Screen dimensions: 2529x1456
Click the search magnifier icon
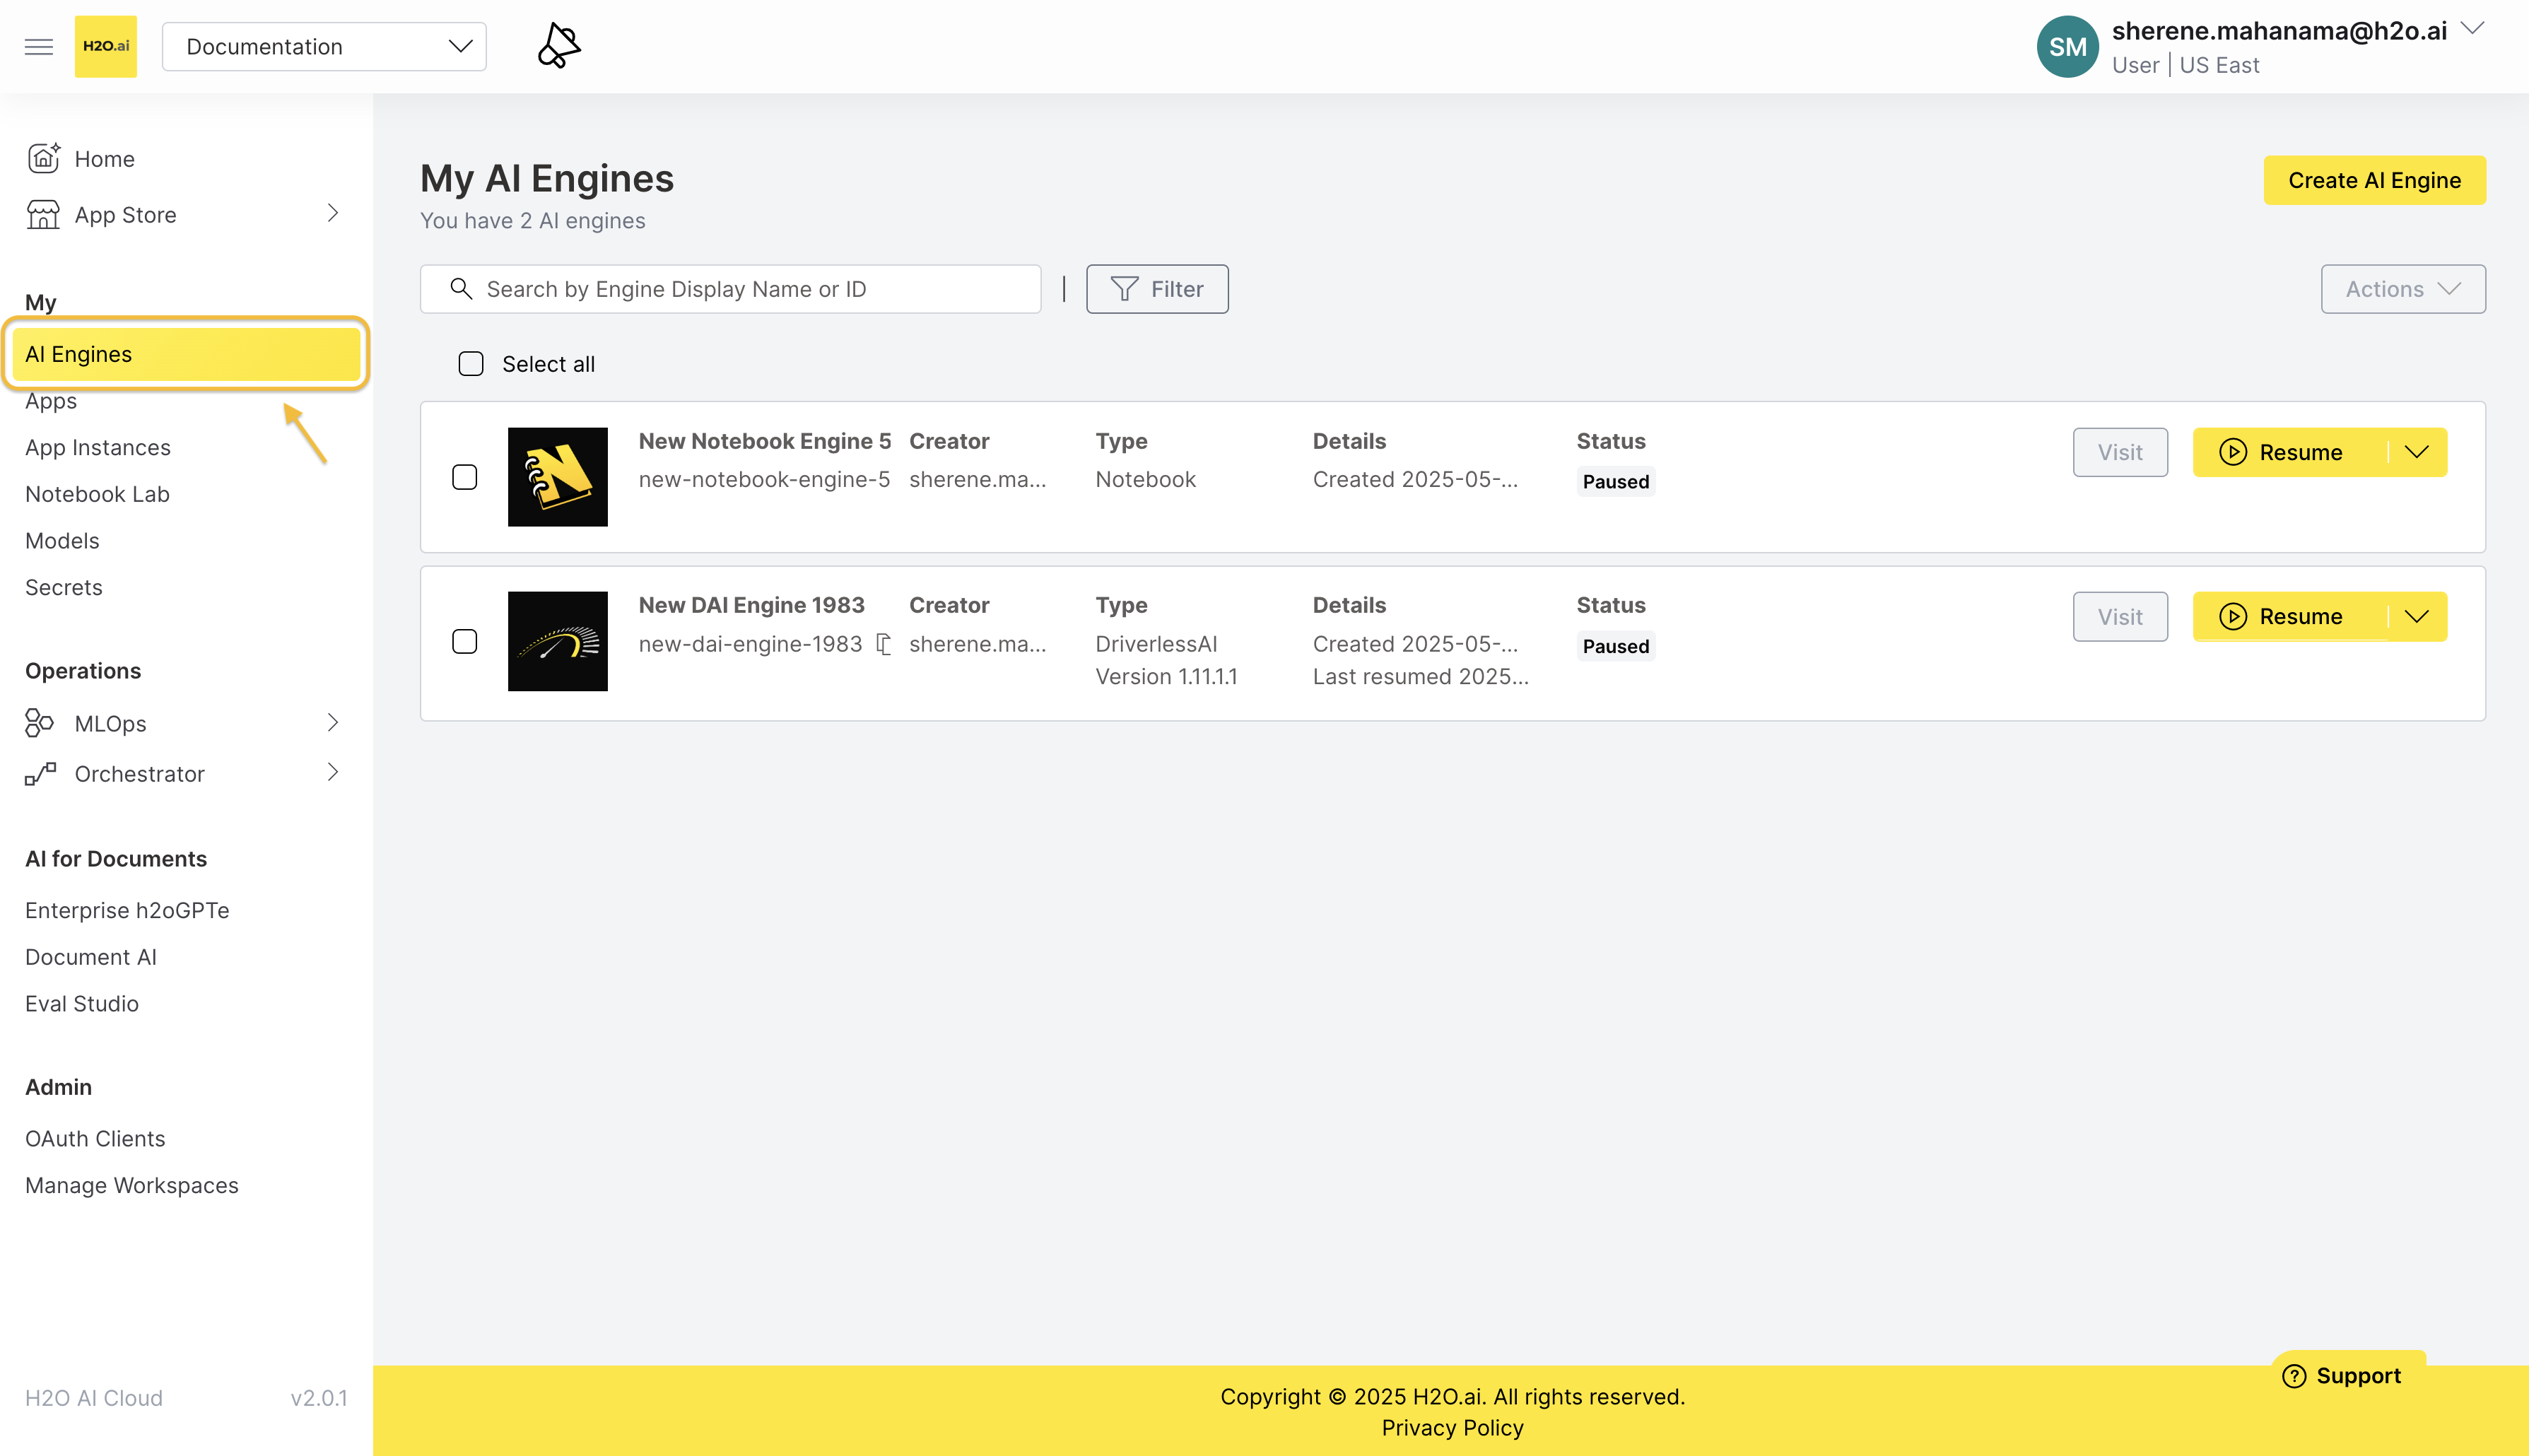point(461,289)
